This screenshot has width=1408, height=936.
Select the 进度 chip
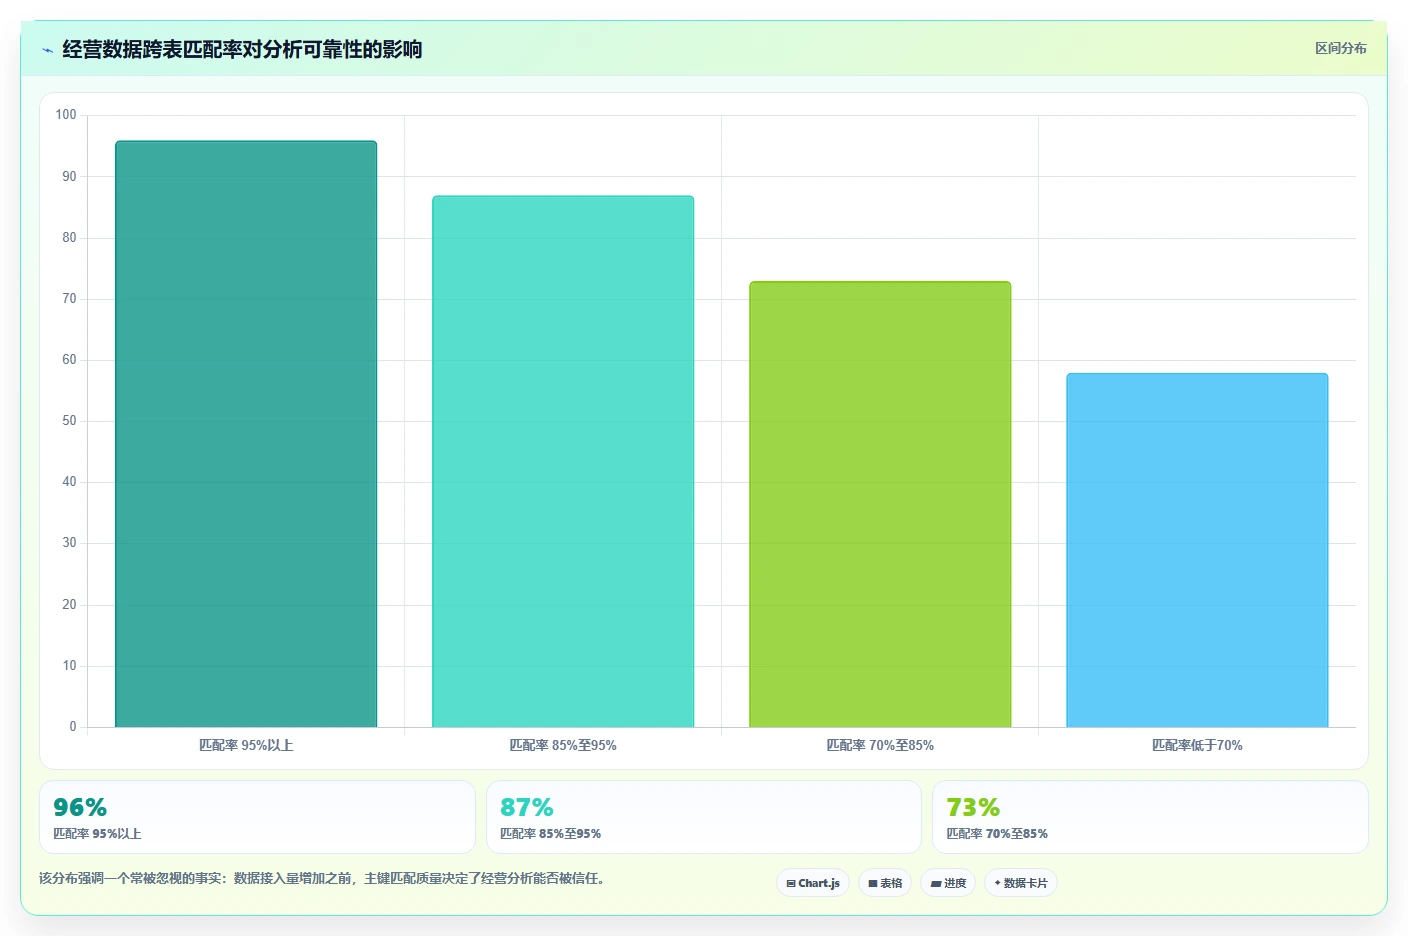tap(948, 883)
